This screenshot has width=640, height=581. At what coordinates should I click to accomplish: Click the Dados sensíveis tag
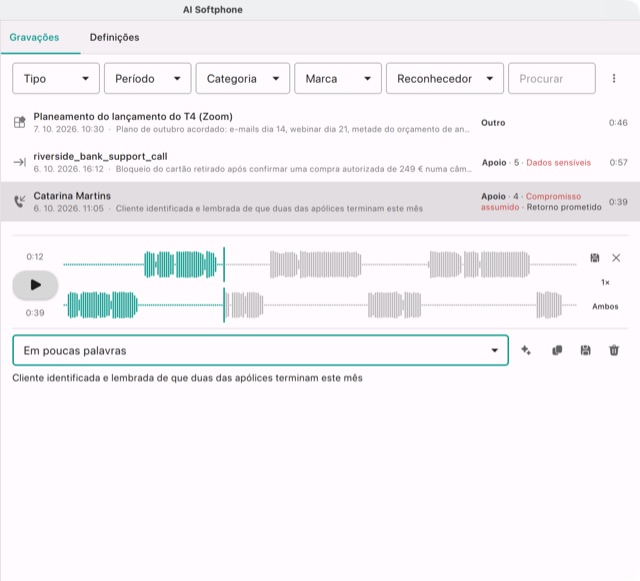[558, 163]
